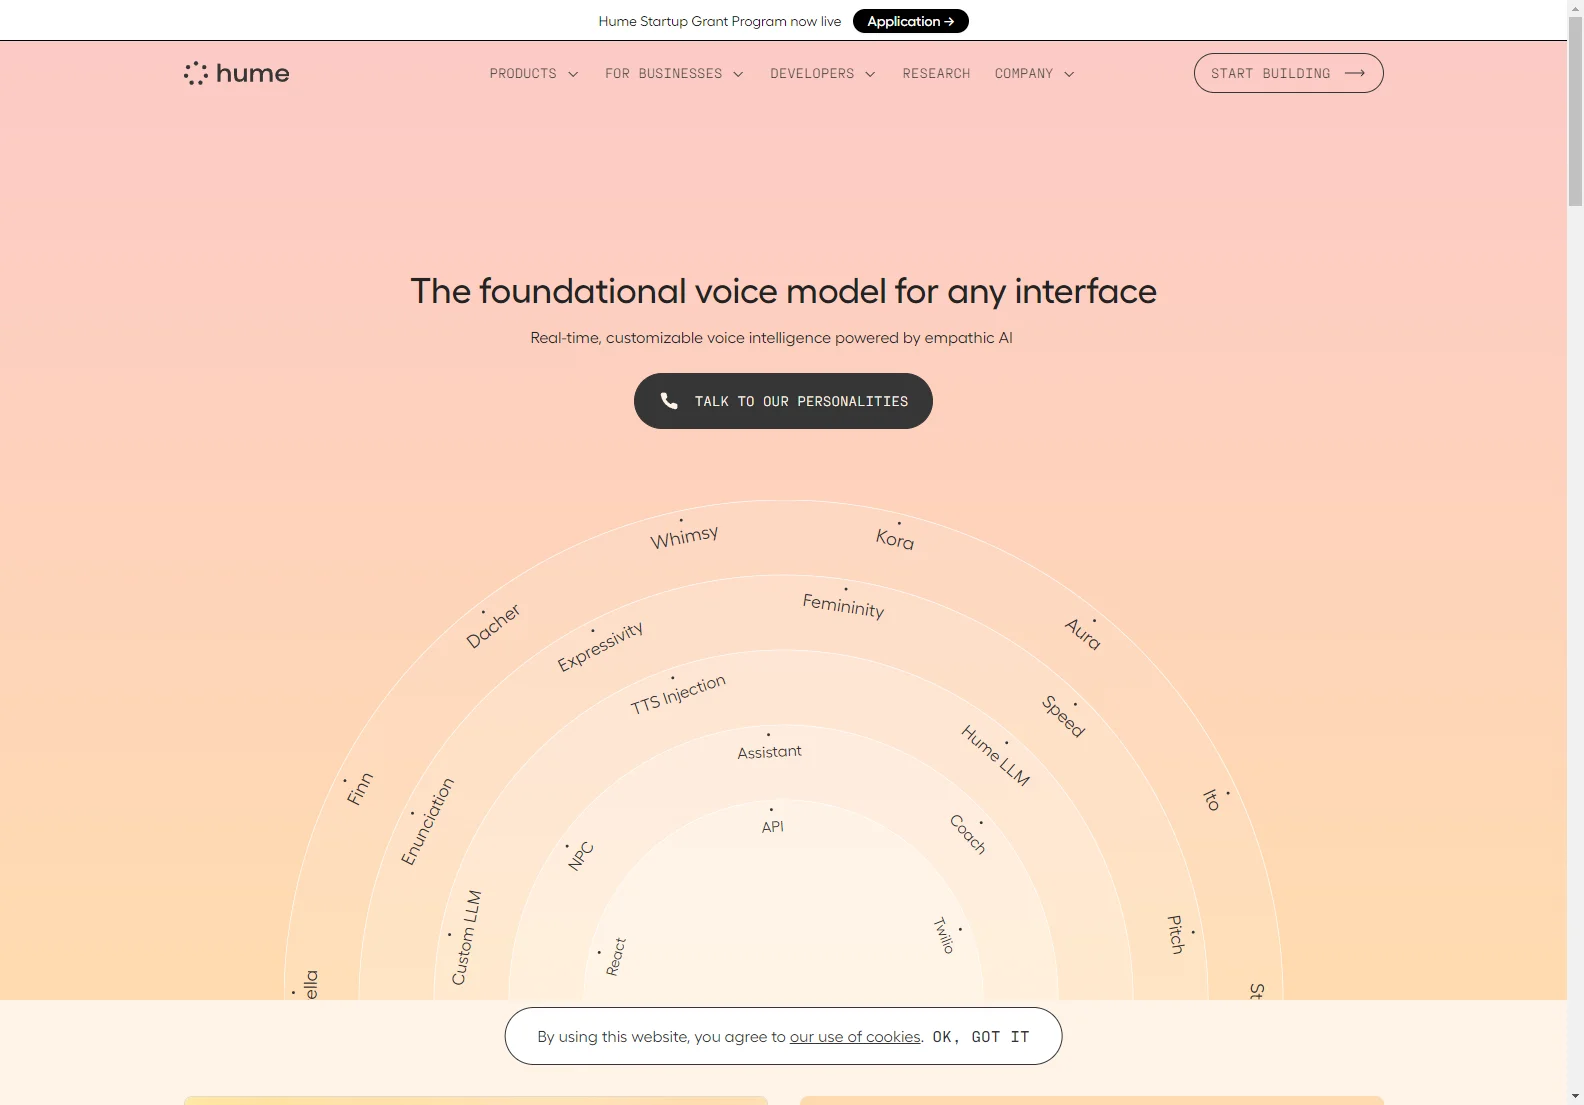Screen dimensions: 1584x1105
Task: Click the Femininity label on the arc
Action: point(843,605)
